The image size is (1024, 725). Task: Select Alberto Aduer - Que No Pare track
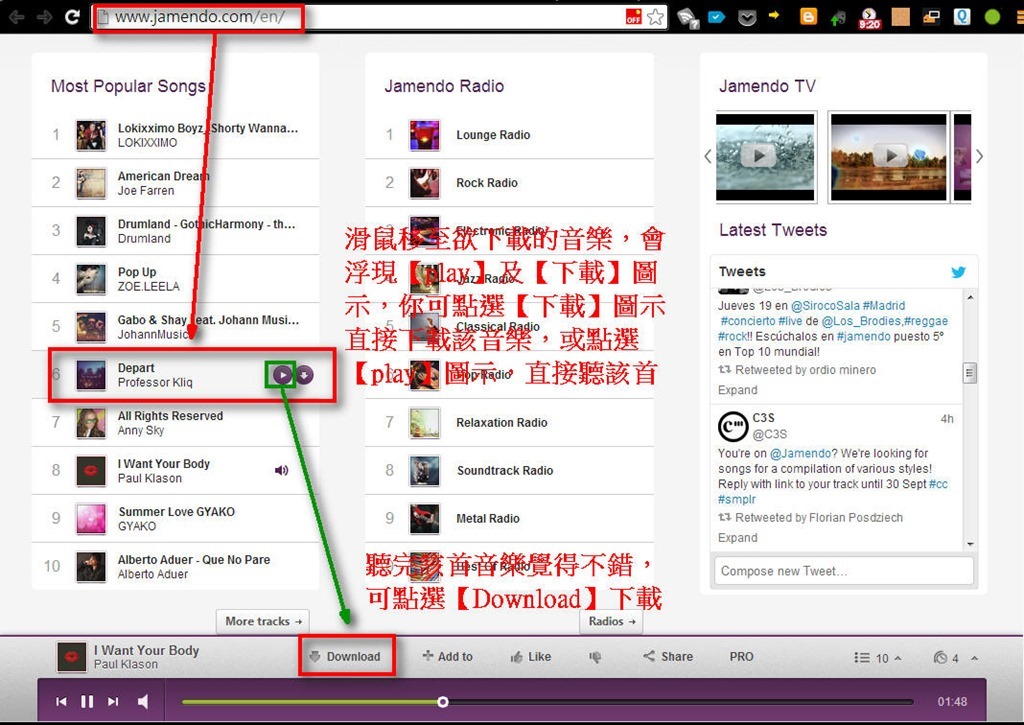coord(175,566)
